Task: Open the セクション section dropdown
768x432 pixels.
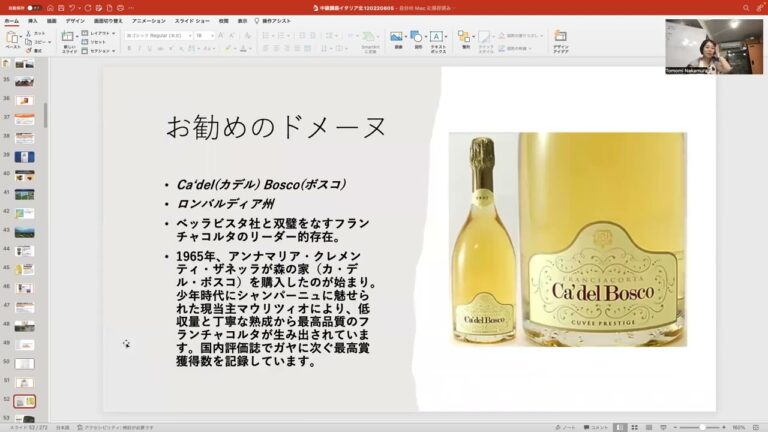Action: click(98, 51)
